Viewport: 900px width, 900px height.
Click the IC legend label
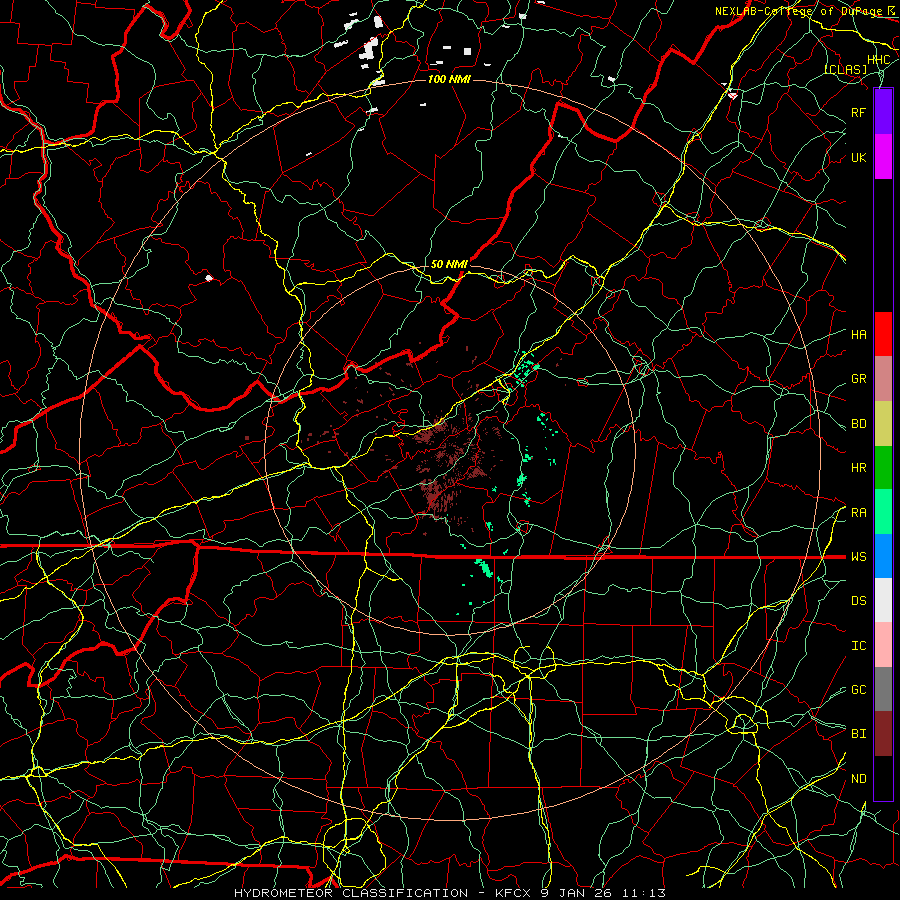(x=858, y=646)
